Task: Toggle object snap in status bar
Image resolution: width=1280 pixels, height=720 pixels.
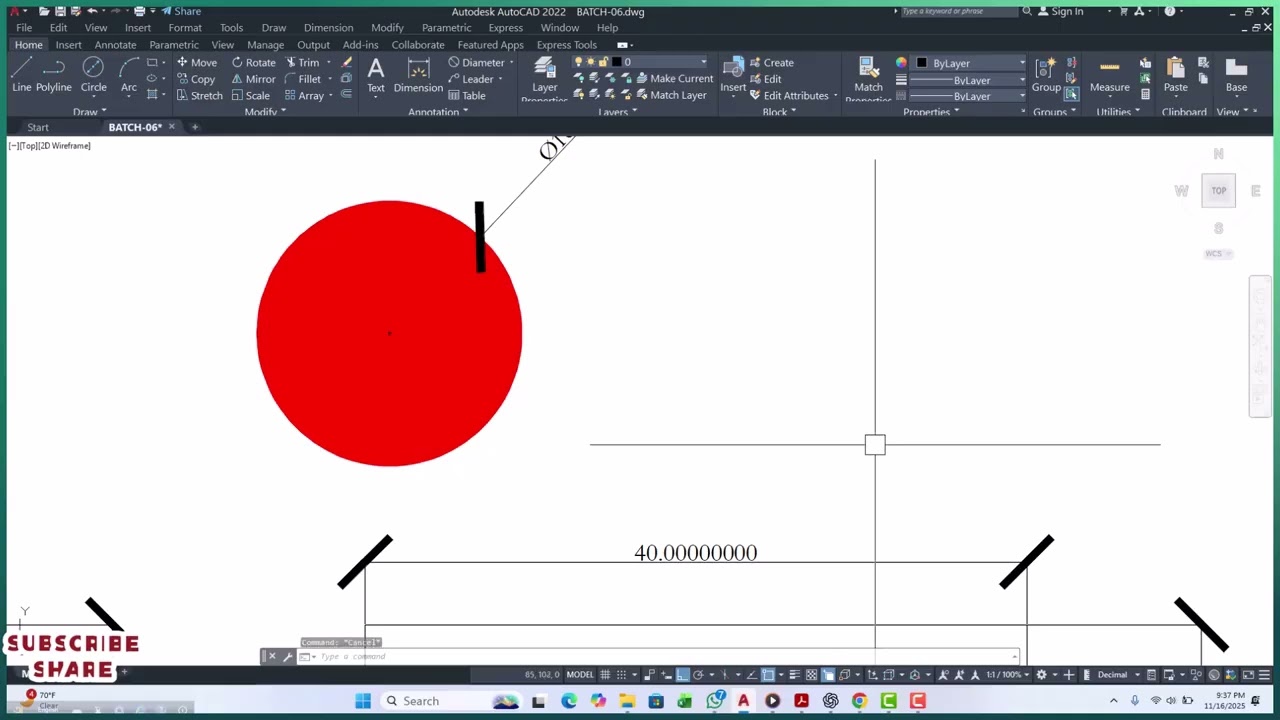Action: point(768,675)
